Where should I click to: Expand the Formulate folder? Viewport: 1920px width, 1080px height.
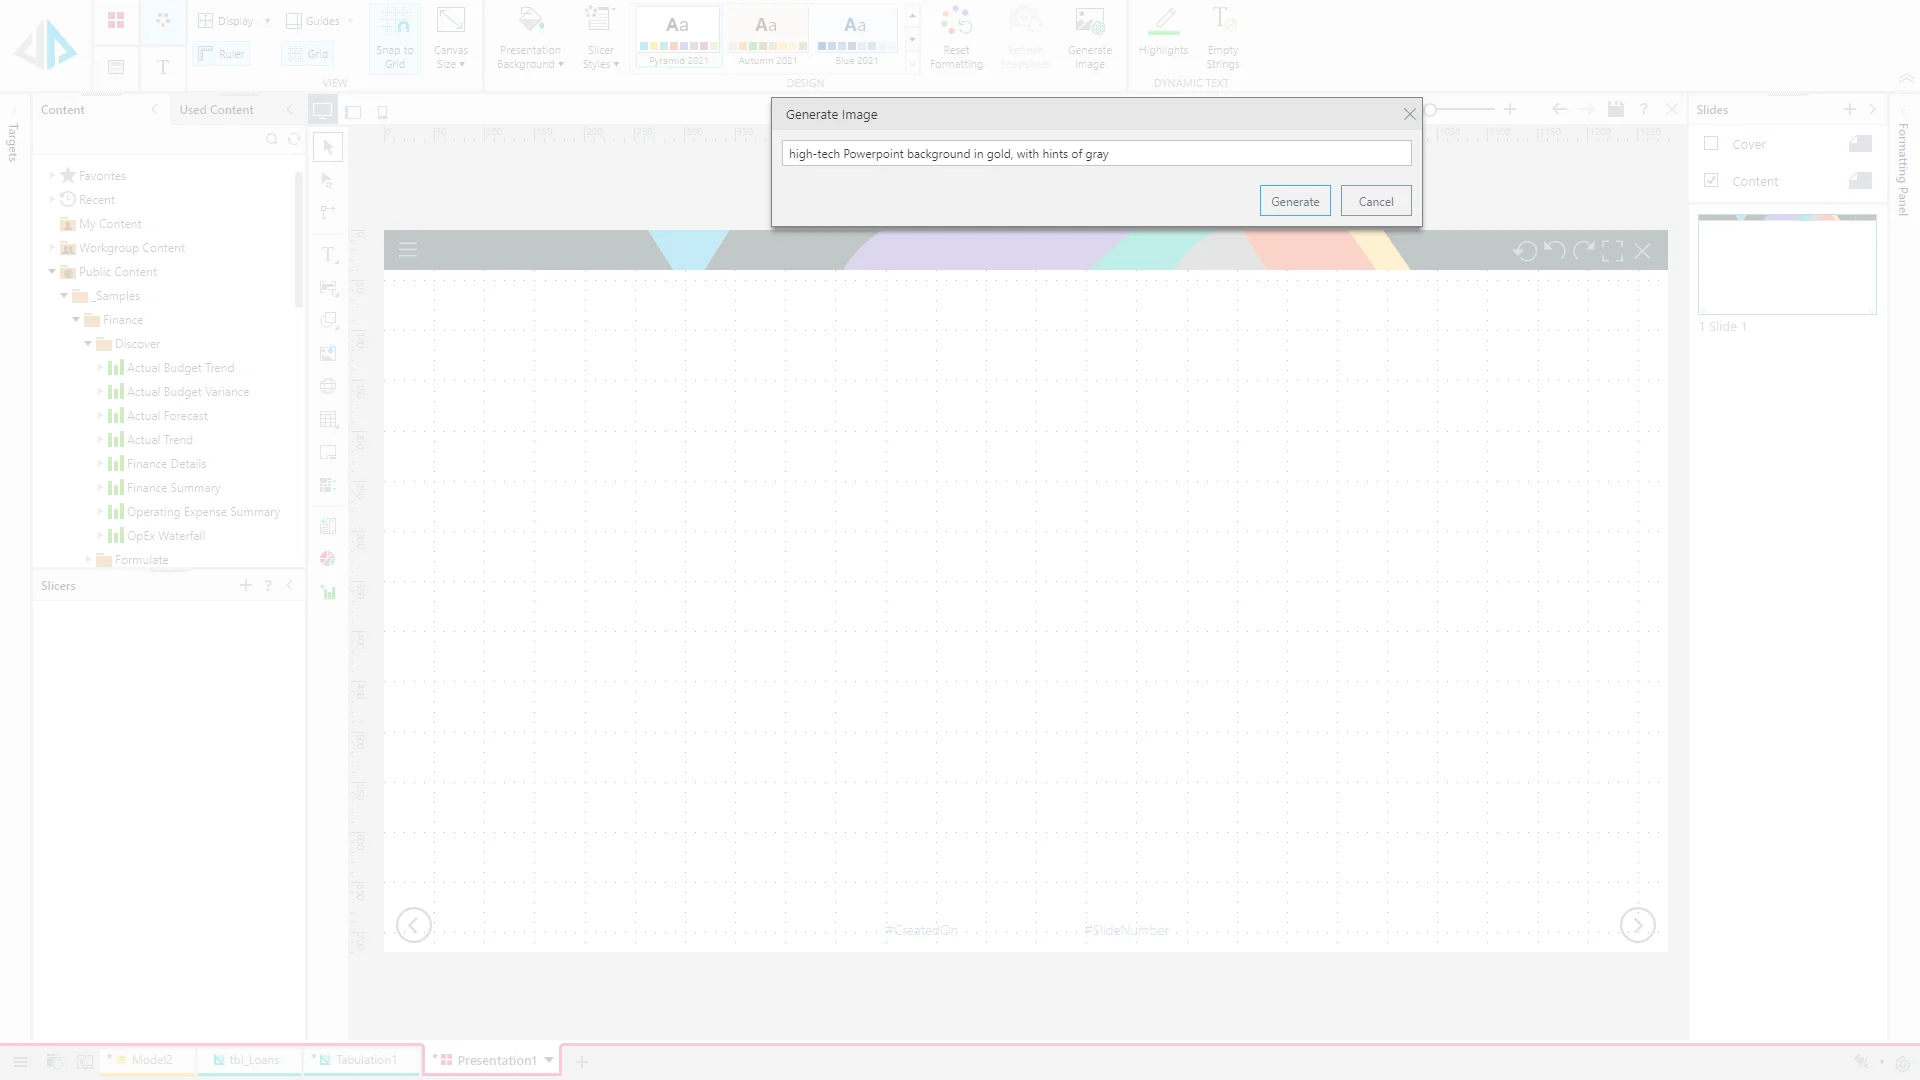click(x=88, y=560)
